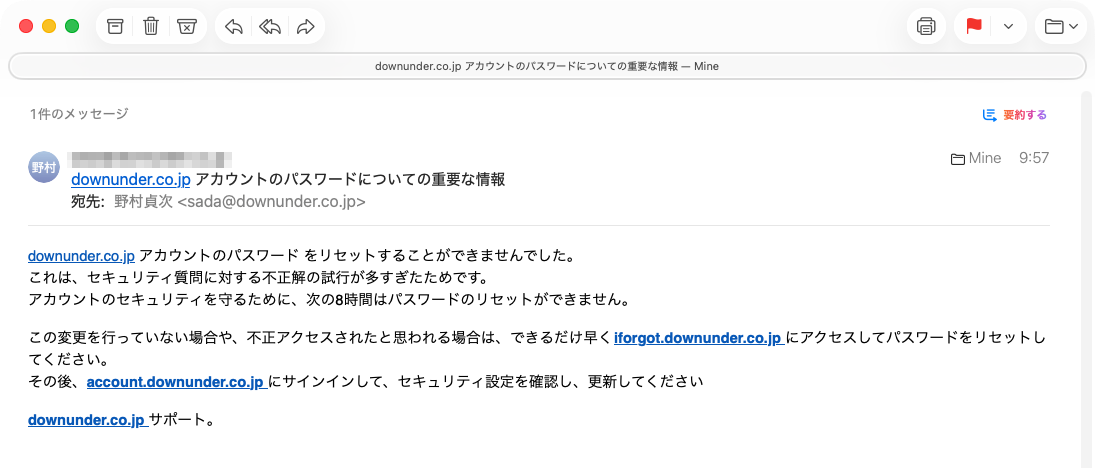Click the downunder.co.jp link starting the body
This screenshot has width=1095, height=468.
tap(81, 255)
